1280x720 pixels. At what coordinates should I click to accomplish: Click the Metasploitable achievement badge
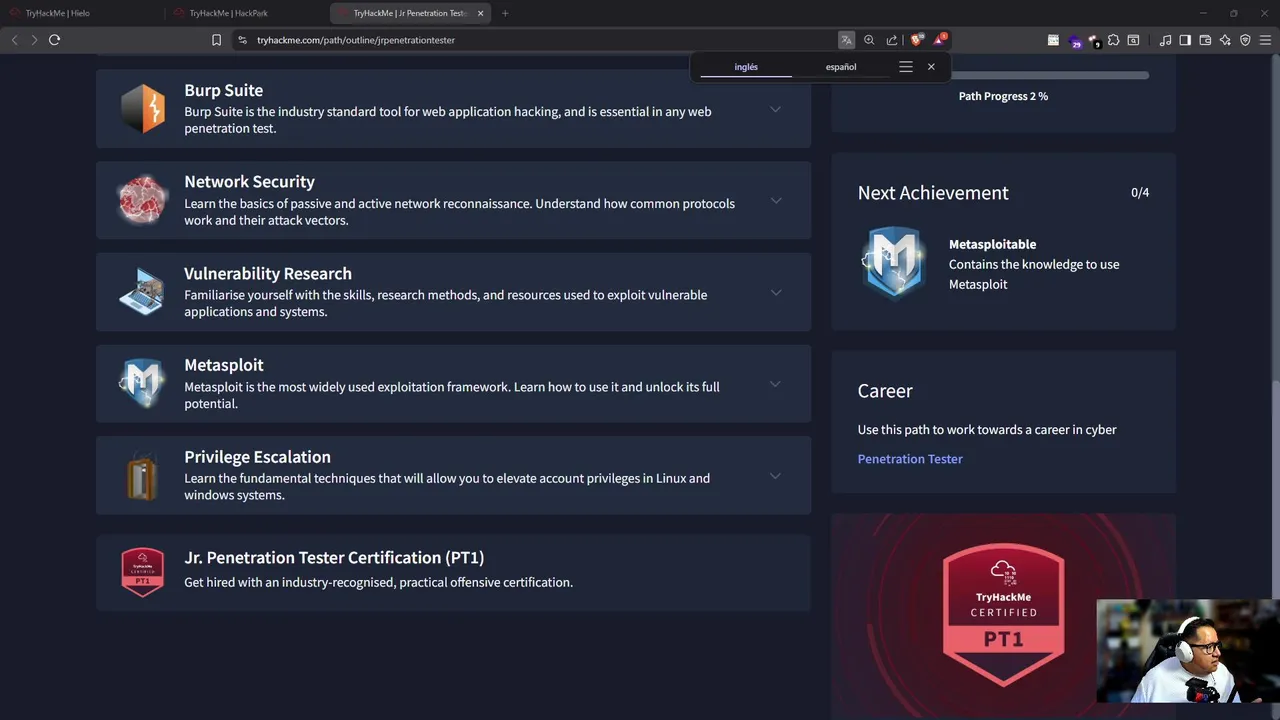coord(893,263)
